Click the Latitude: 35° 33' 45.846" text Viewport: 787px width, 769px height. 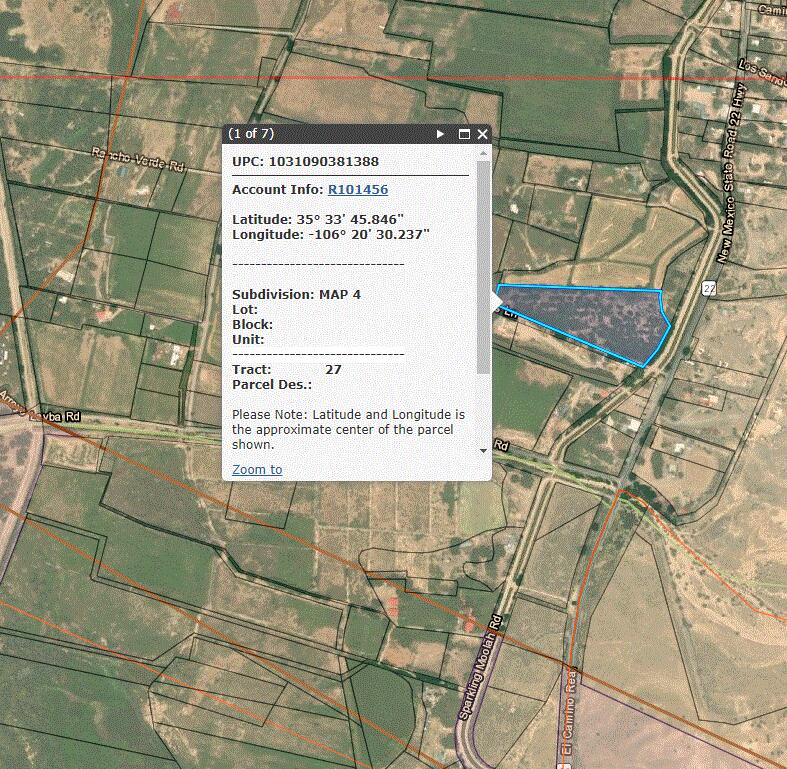coord(318,220)
